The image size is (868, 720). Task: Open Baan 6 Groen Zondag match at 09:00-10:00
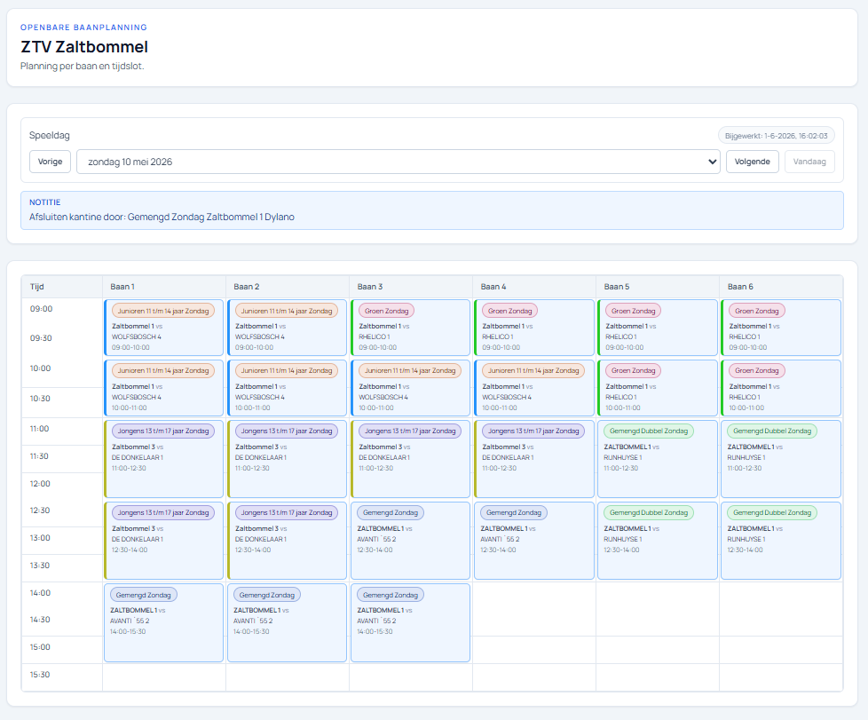pos(781,328)
